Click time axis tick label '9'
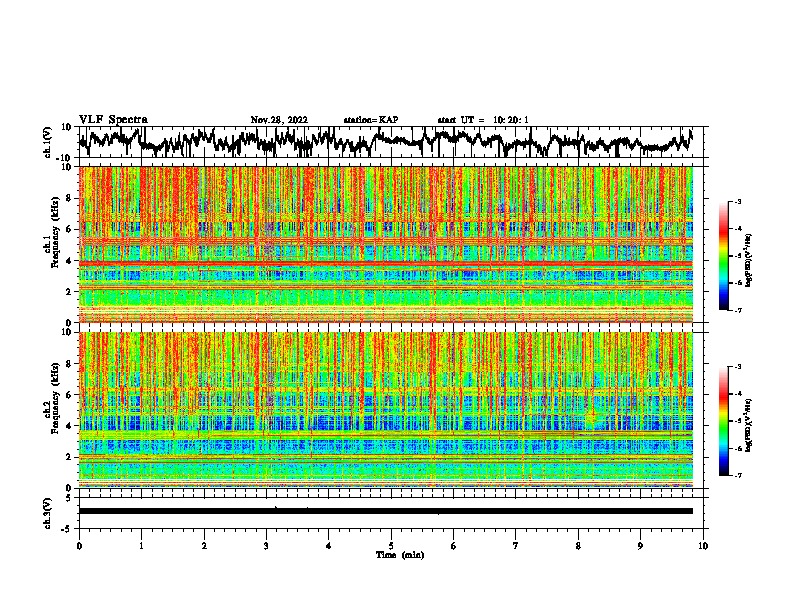This screenshot has height=612, width=792. 640,546
